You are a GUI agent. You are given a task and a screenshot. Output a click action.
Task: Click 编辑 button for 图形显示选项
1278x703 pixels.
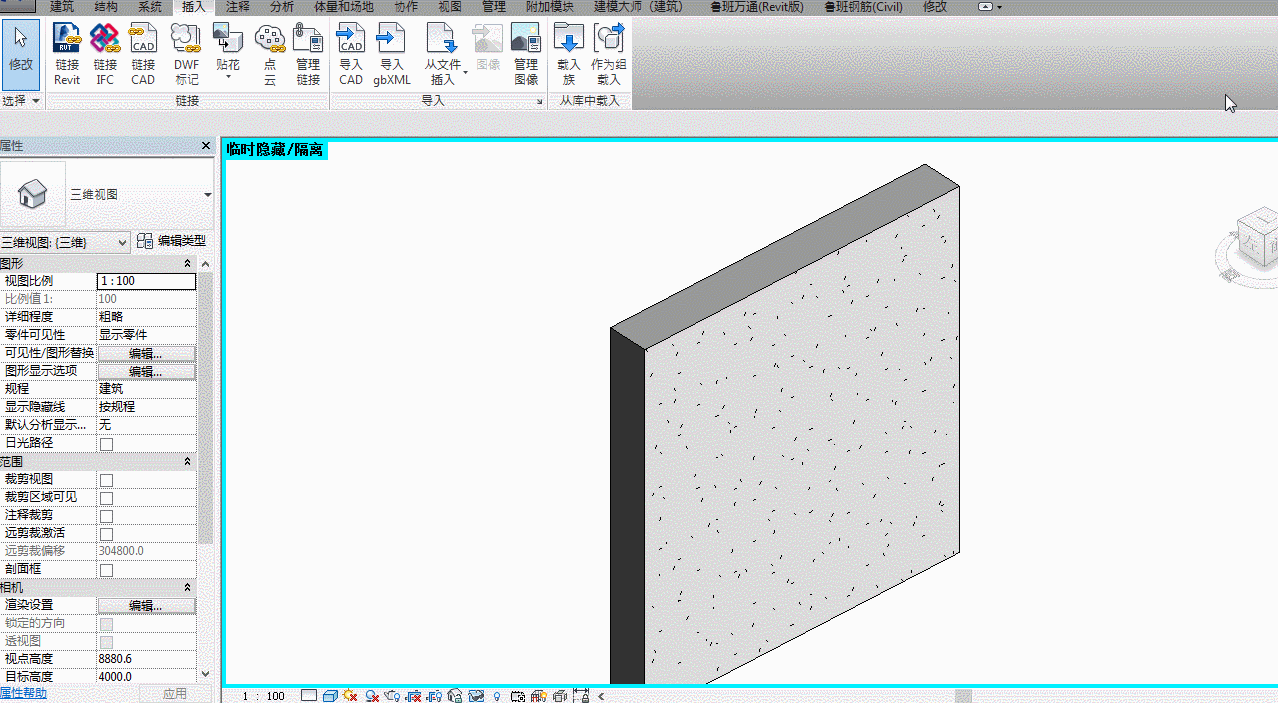[x=146, y=371]
